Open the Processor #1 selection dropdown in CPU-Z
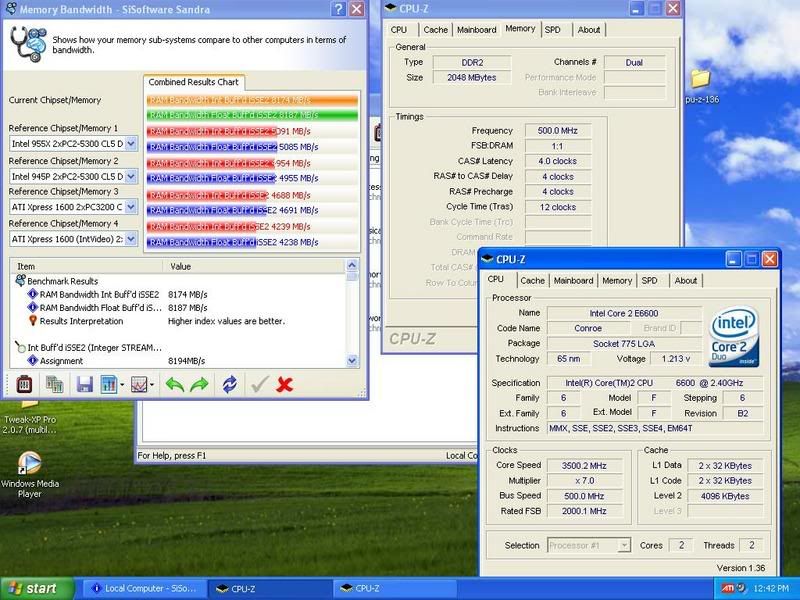Image resolution: width=800 pixels, height=600 pixels. click(624, 545)
